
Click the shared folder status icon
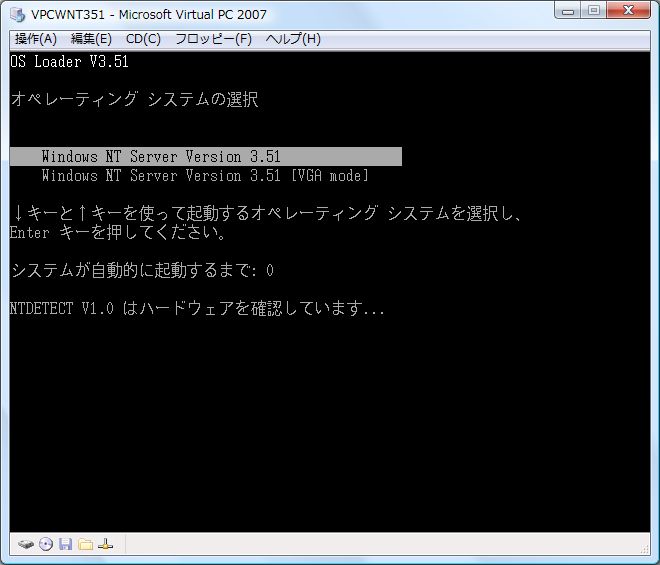point(85,544)
